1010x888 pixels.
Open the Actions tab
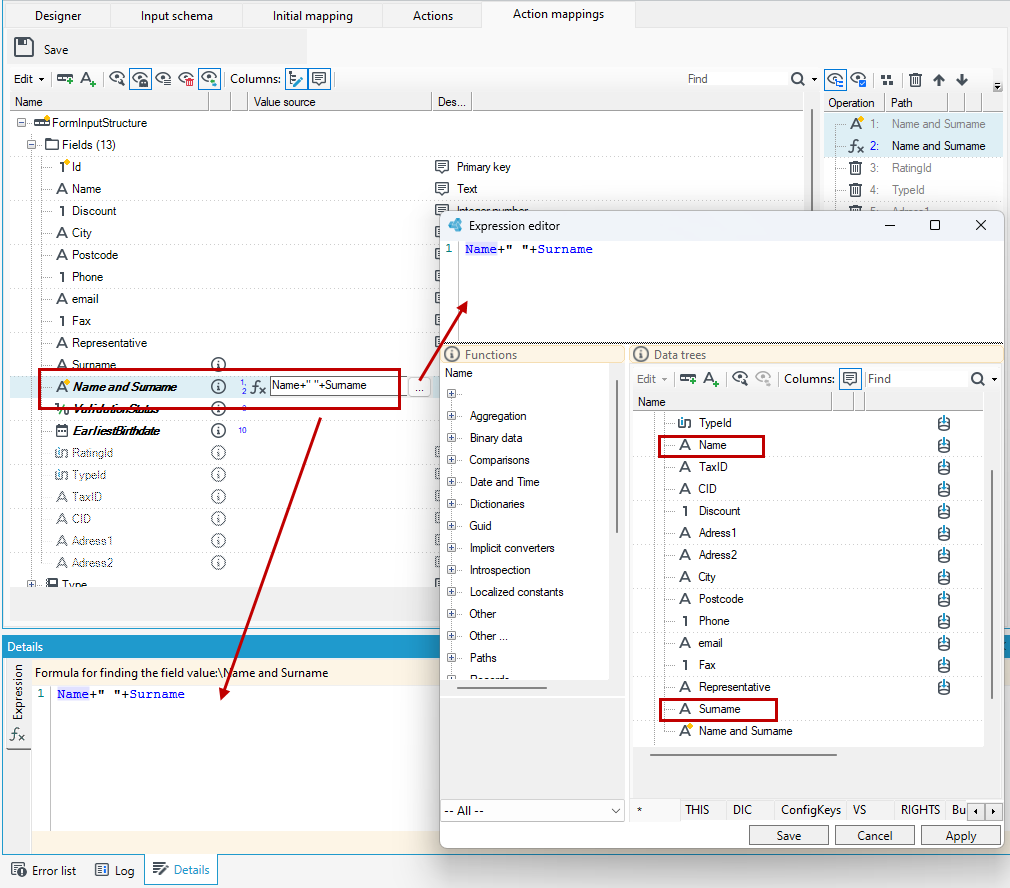(432, 15)
